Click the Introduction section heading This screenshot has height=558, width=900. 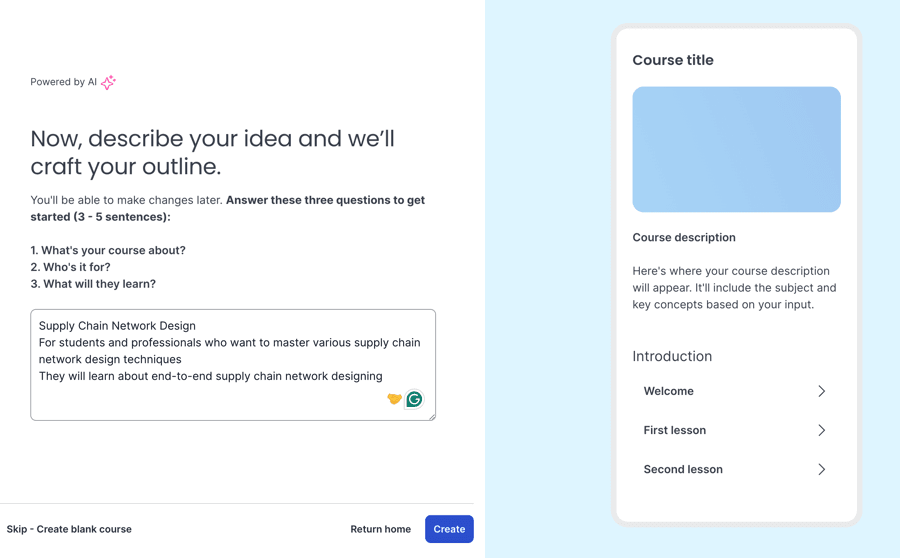(x=672, y=356)
